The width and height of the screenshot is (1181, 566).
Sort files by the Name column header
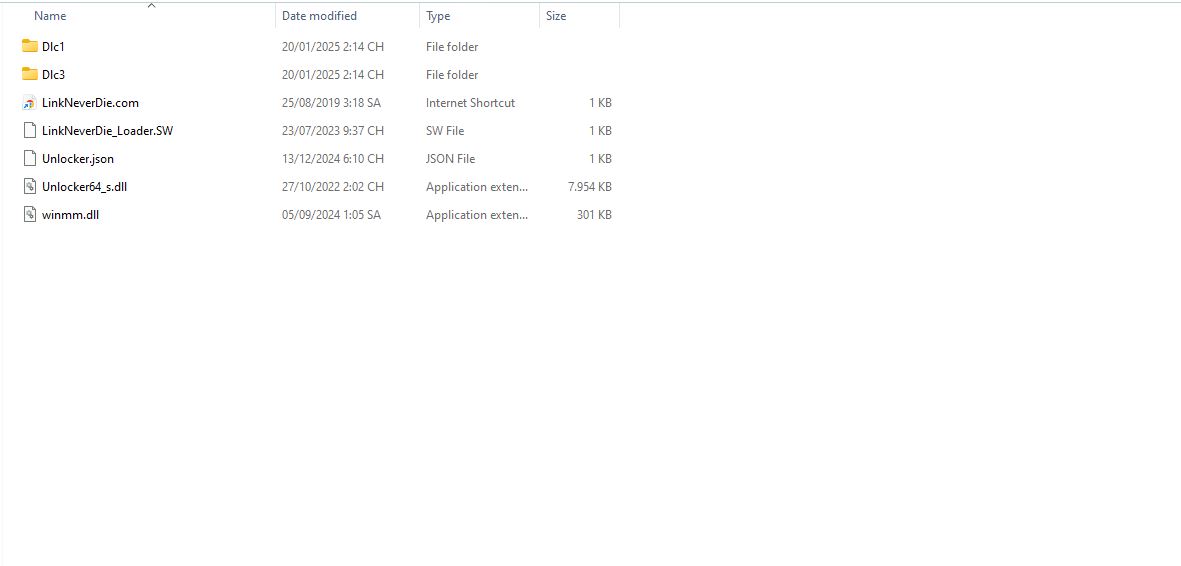(50, 16)
